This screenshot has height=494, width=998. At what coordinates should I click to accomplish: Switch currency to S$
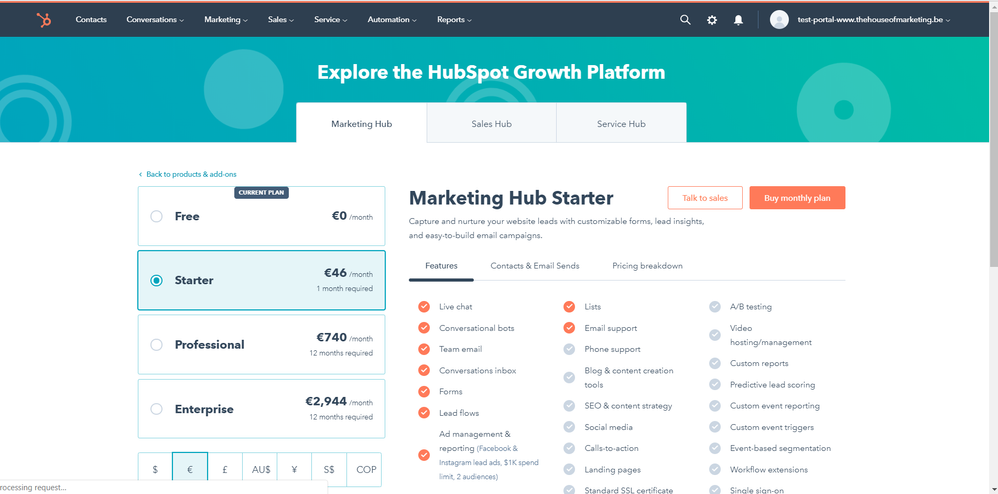329,470
